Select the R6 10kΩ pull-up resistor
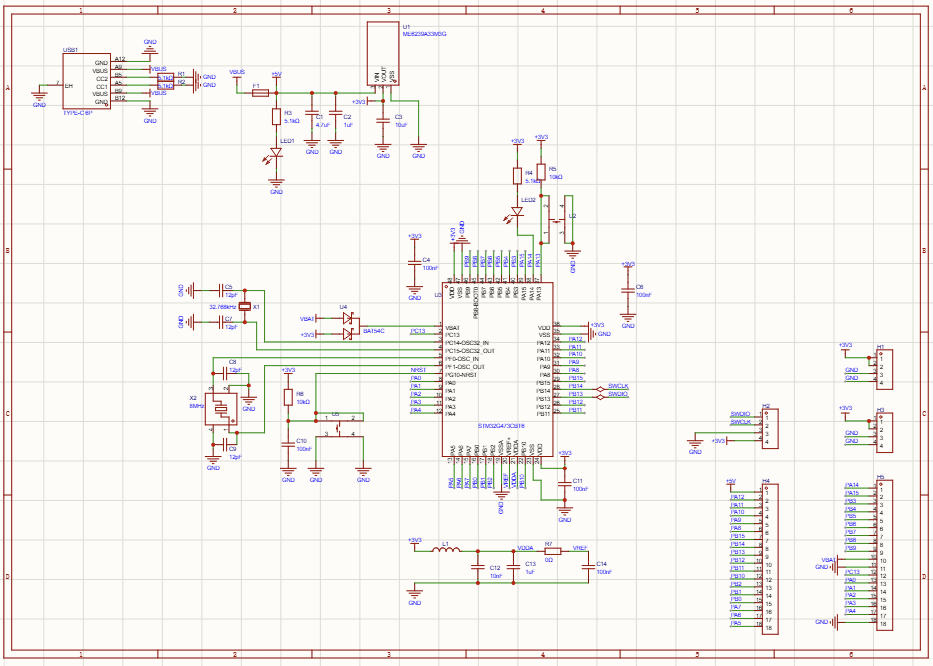Screen dimensions: 933x666 click(288, 396)
